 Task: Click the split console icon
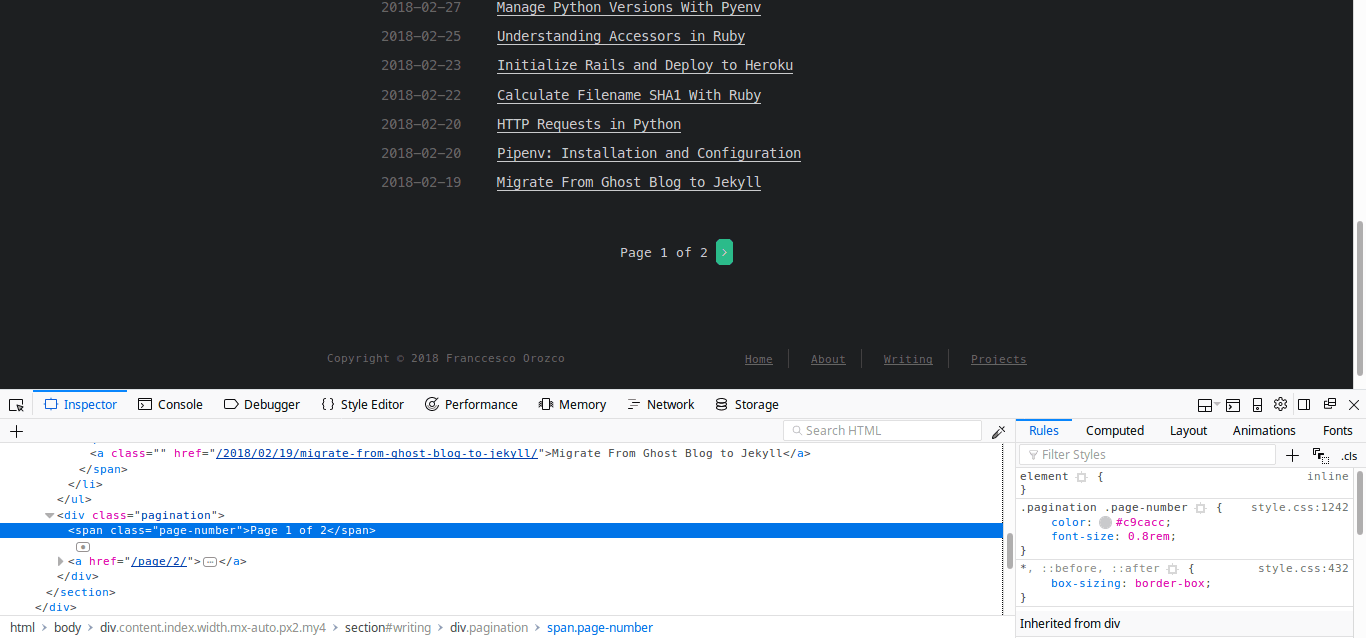click(x=1233, y=405)
